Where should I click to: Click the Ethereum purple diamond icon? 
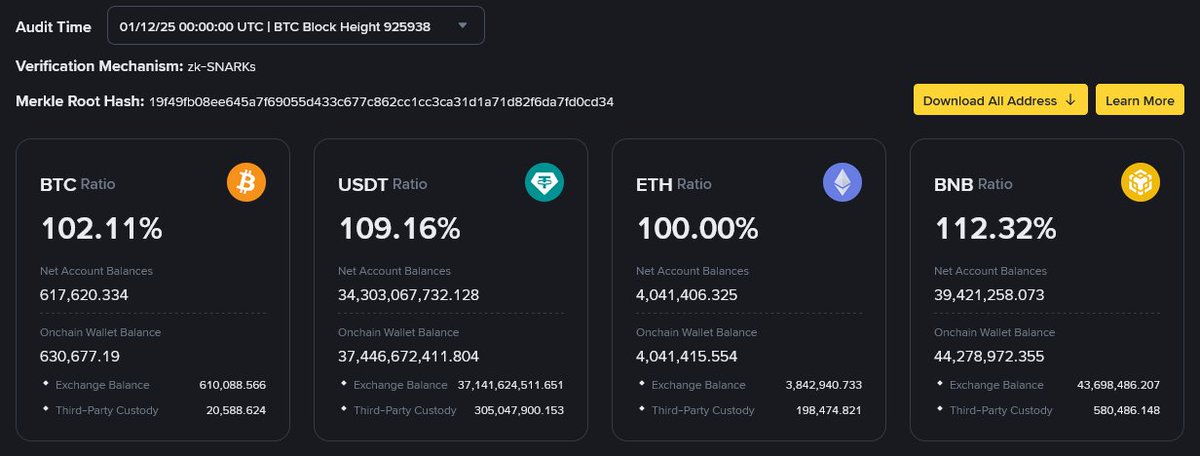[842, 183]
